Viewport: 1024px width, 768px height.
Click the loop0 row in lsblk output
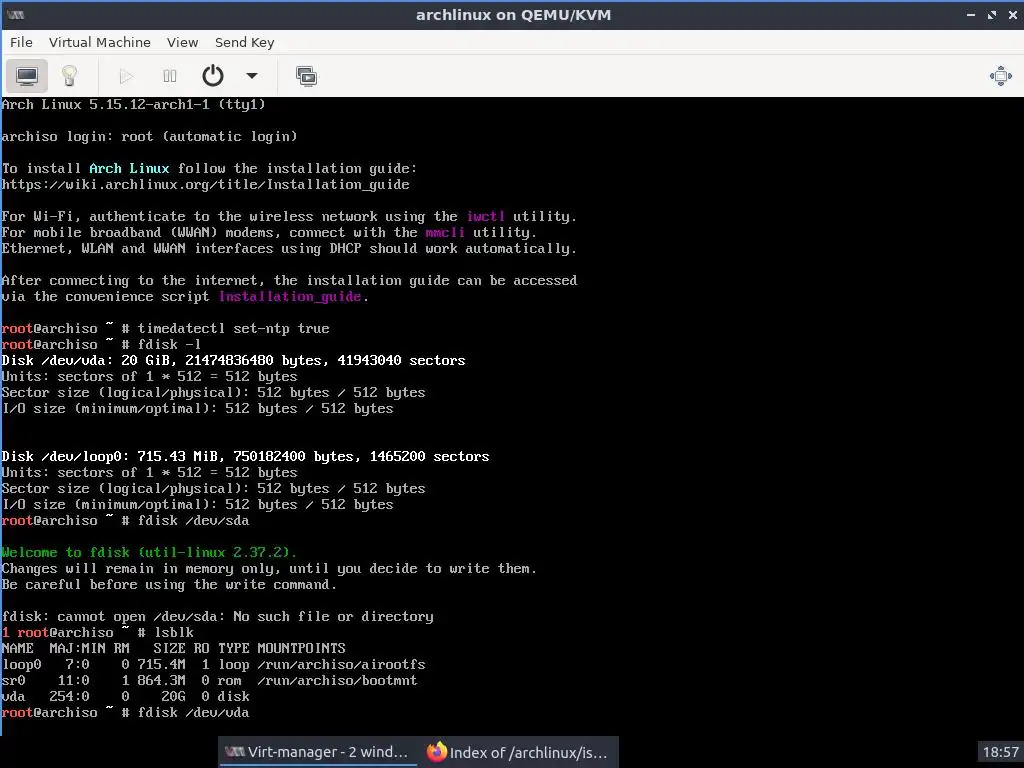214,665
